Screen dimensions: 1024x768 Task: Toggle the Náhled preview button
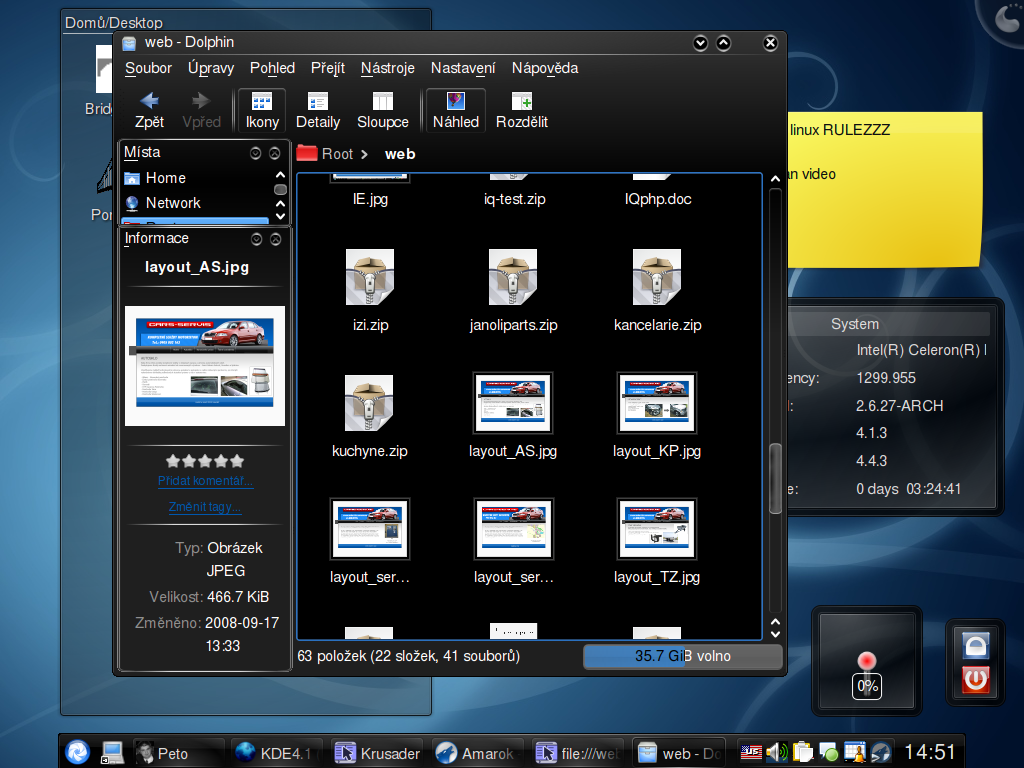pos(456,110)
